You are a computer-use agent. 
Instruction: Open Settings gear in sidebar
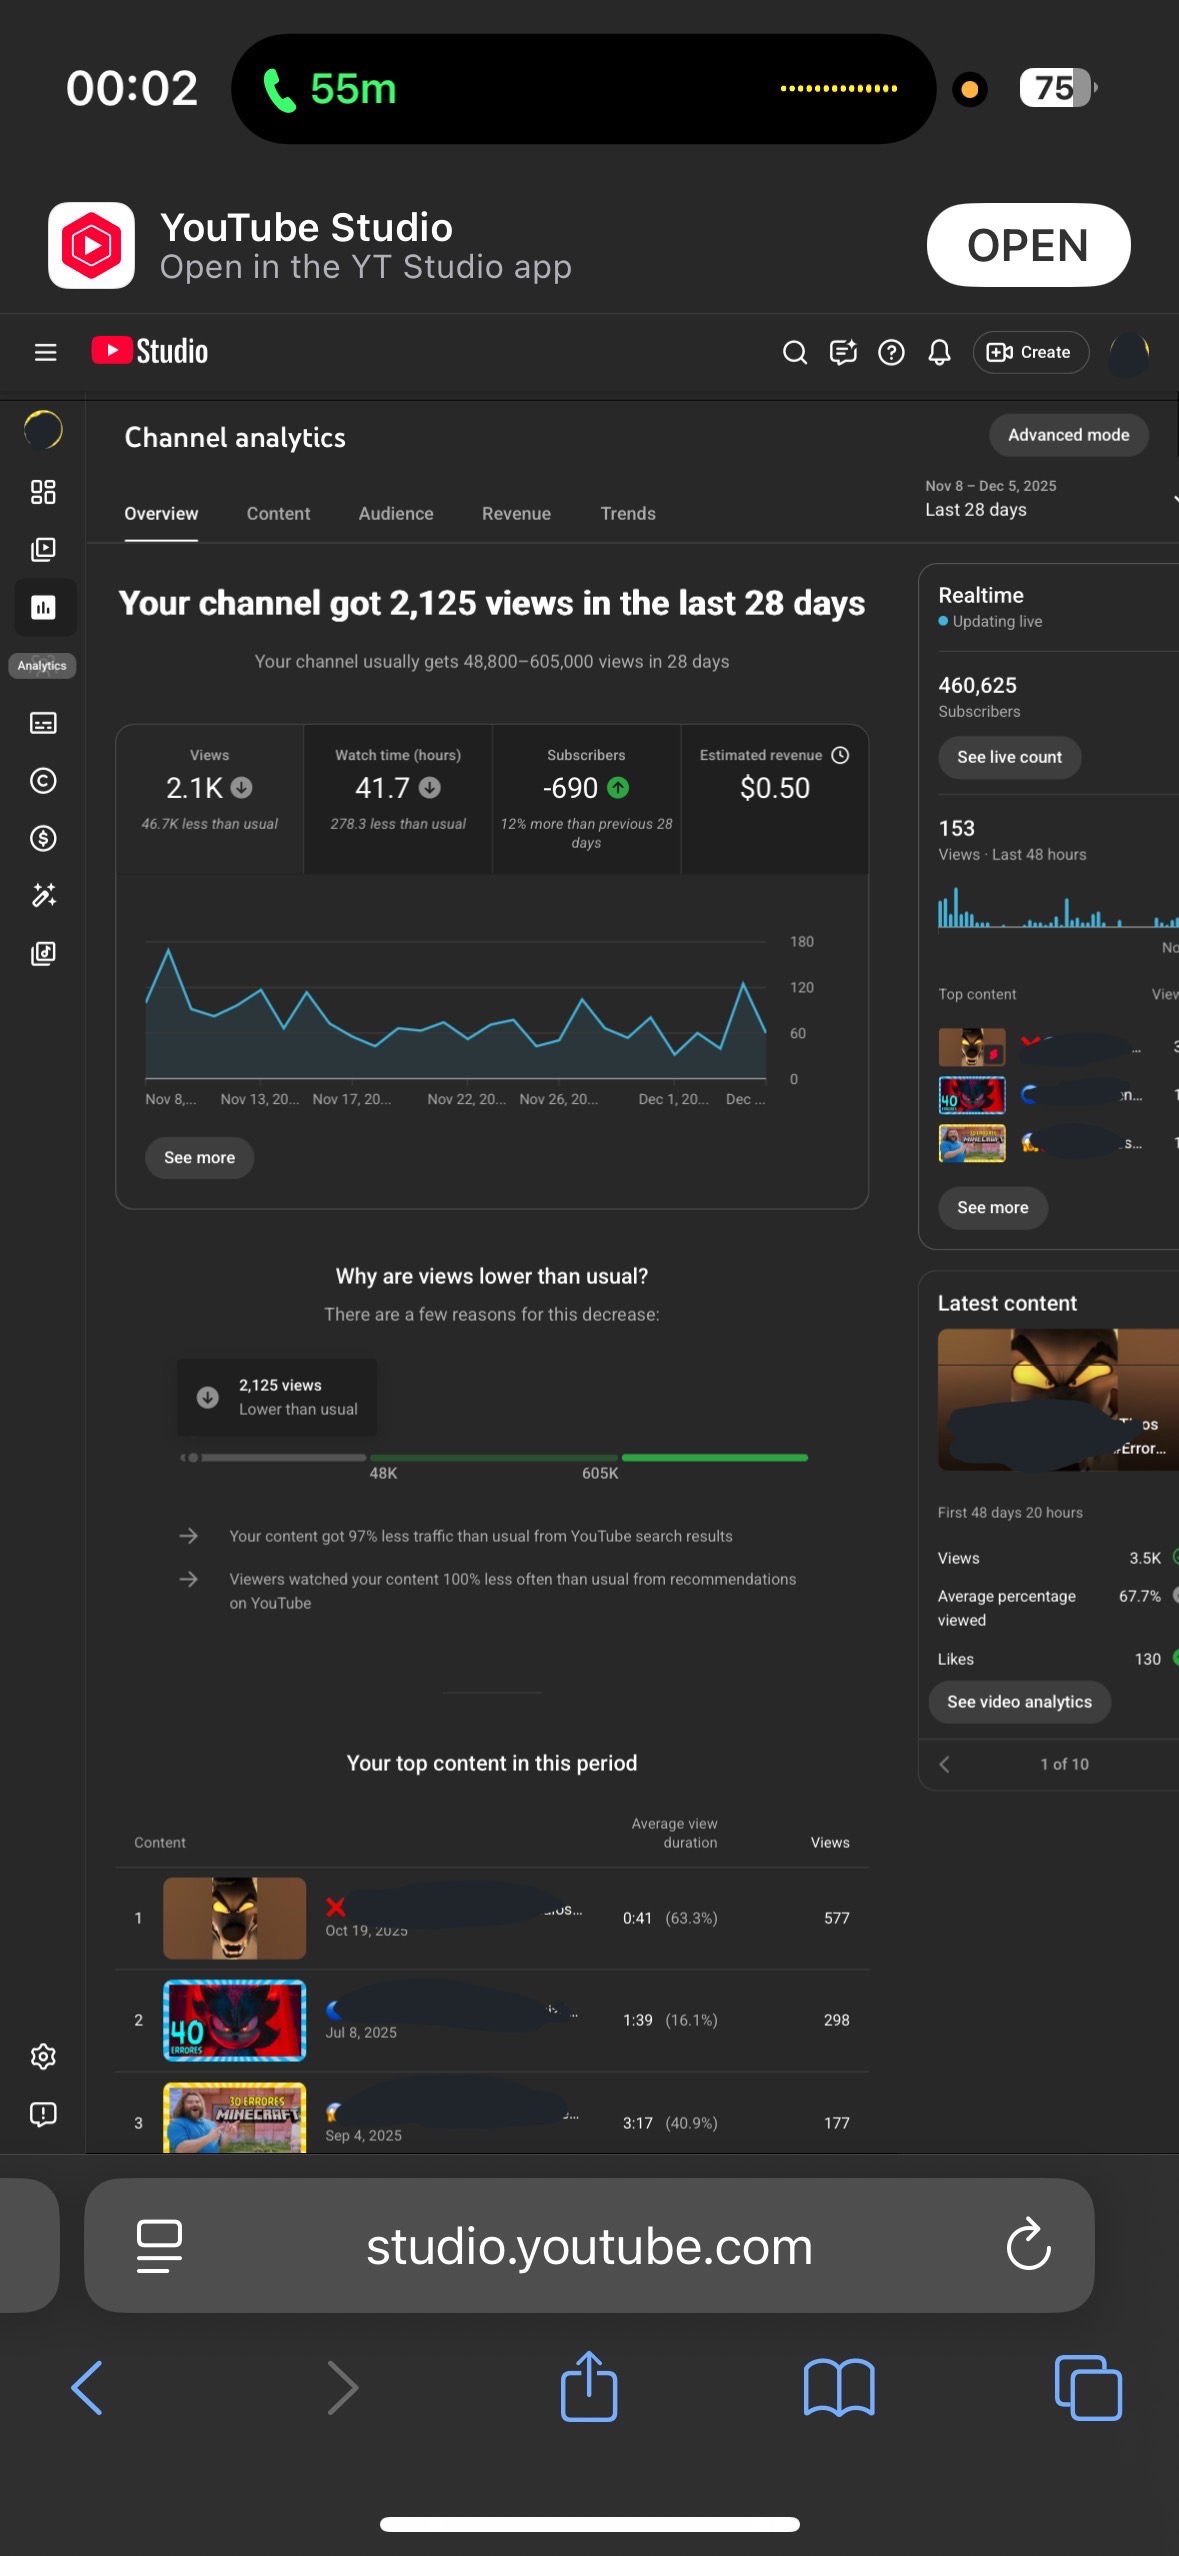click(x=43, y=2057)
